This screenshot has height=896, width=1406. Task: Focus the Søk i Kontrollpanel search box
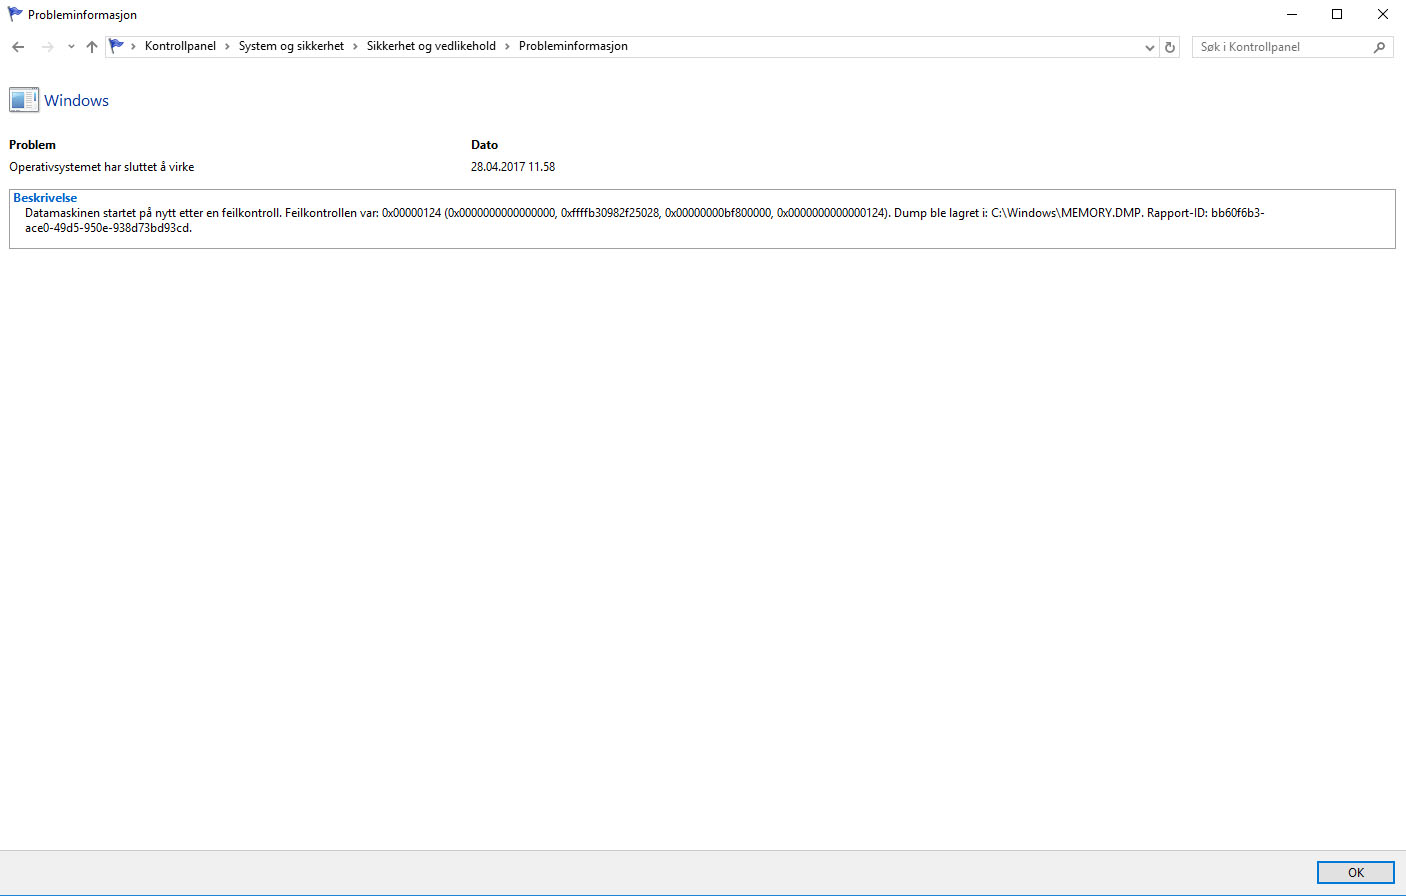[1292, 47]
